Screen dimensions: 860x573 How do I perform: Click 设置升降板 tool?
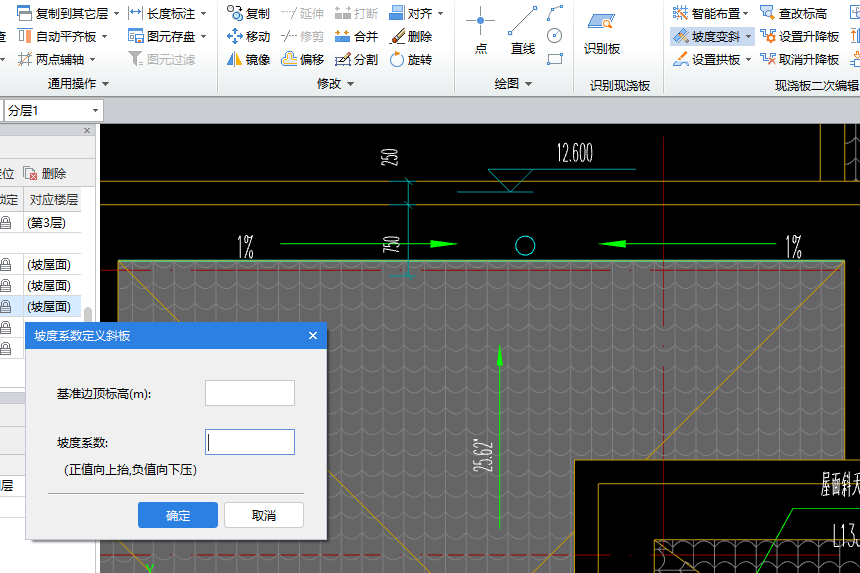tap(799, 37)
